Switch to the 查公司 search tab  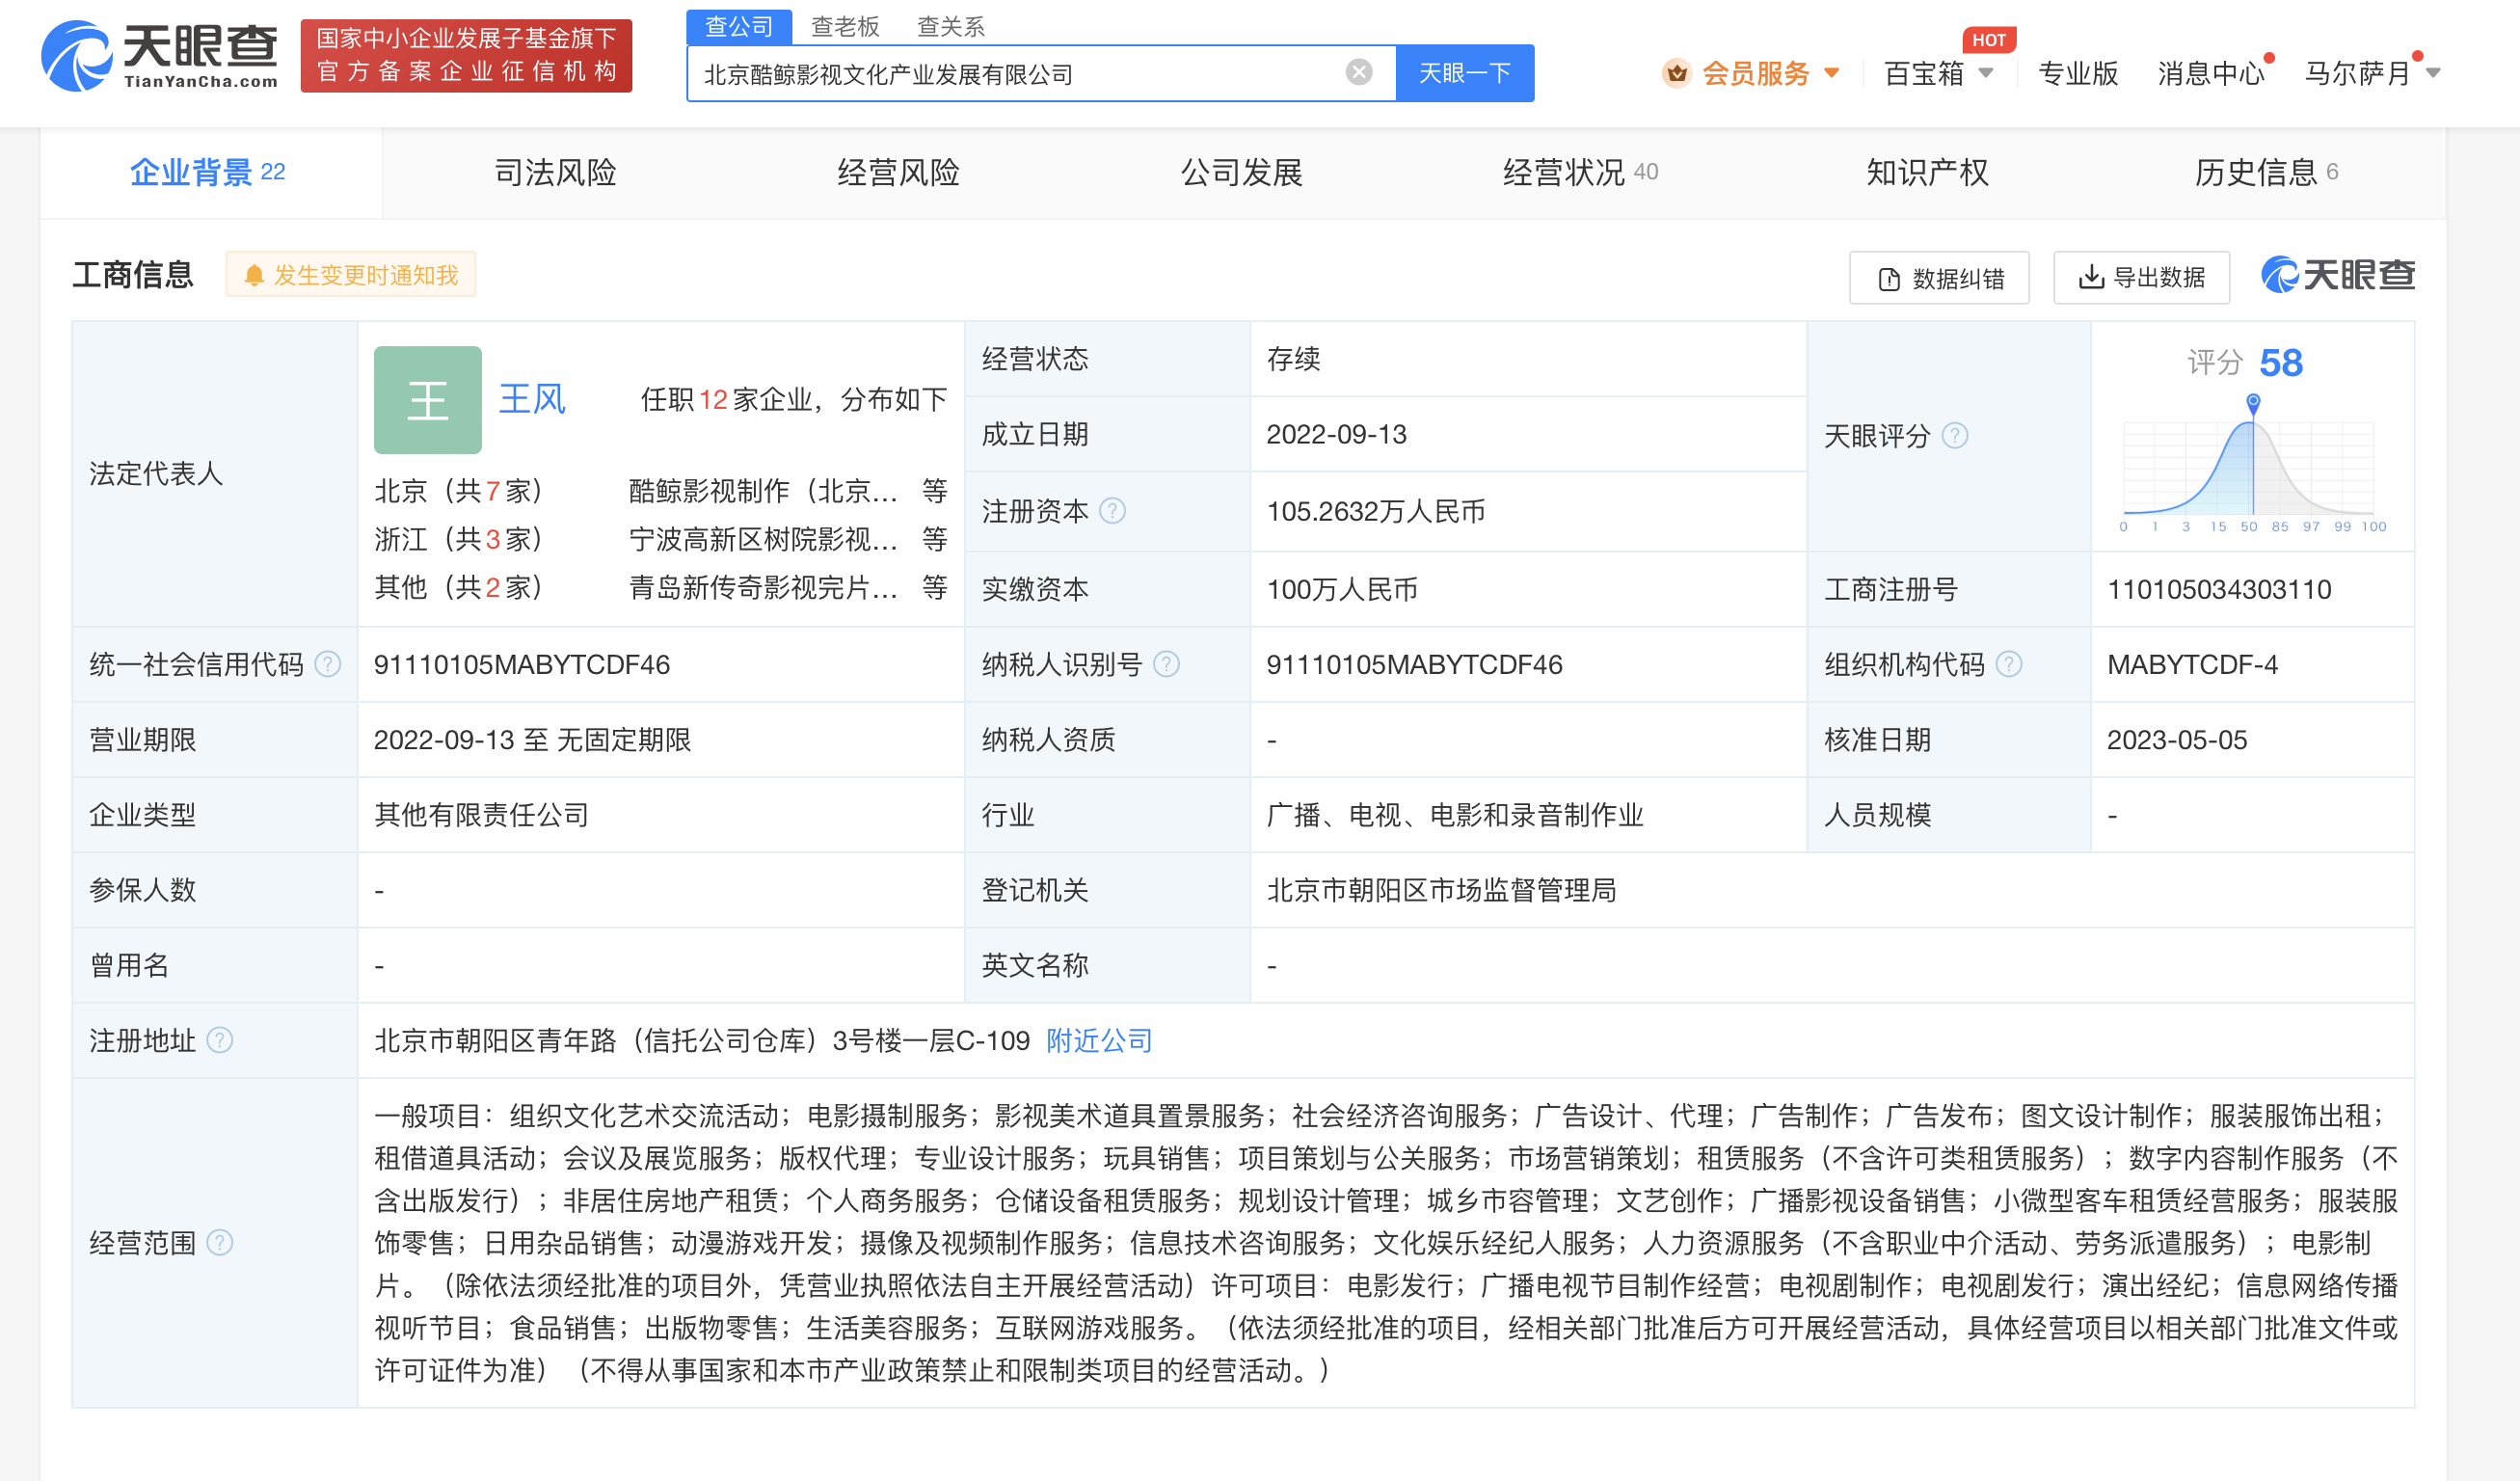coord(739,26)
